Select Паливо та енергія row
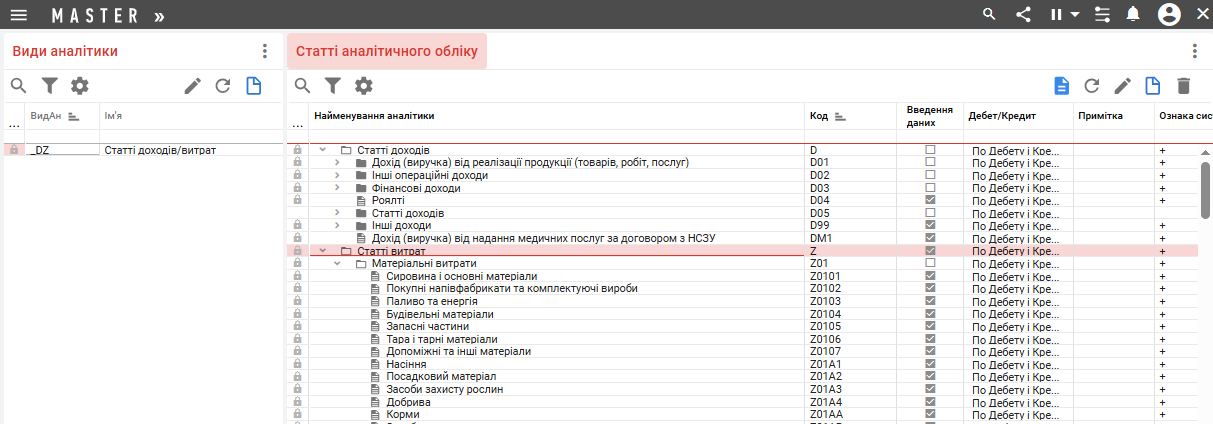 (744, 301)
